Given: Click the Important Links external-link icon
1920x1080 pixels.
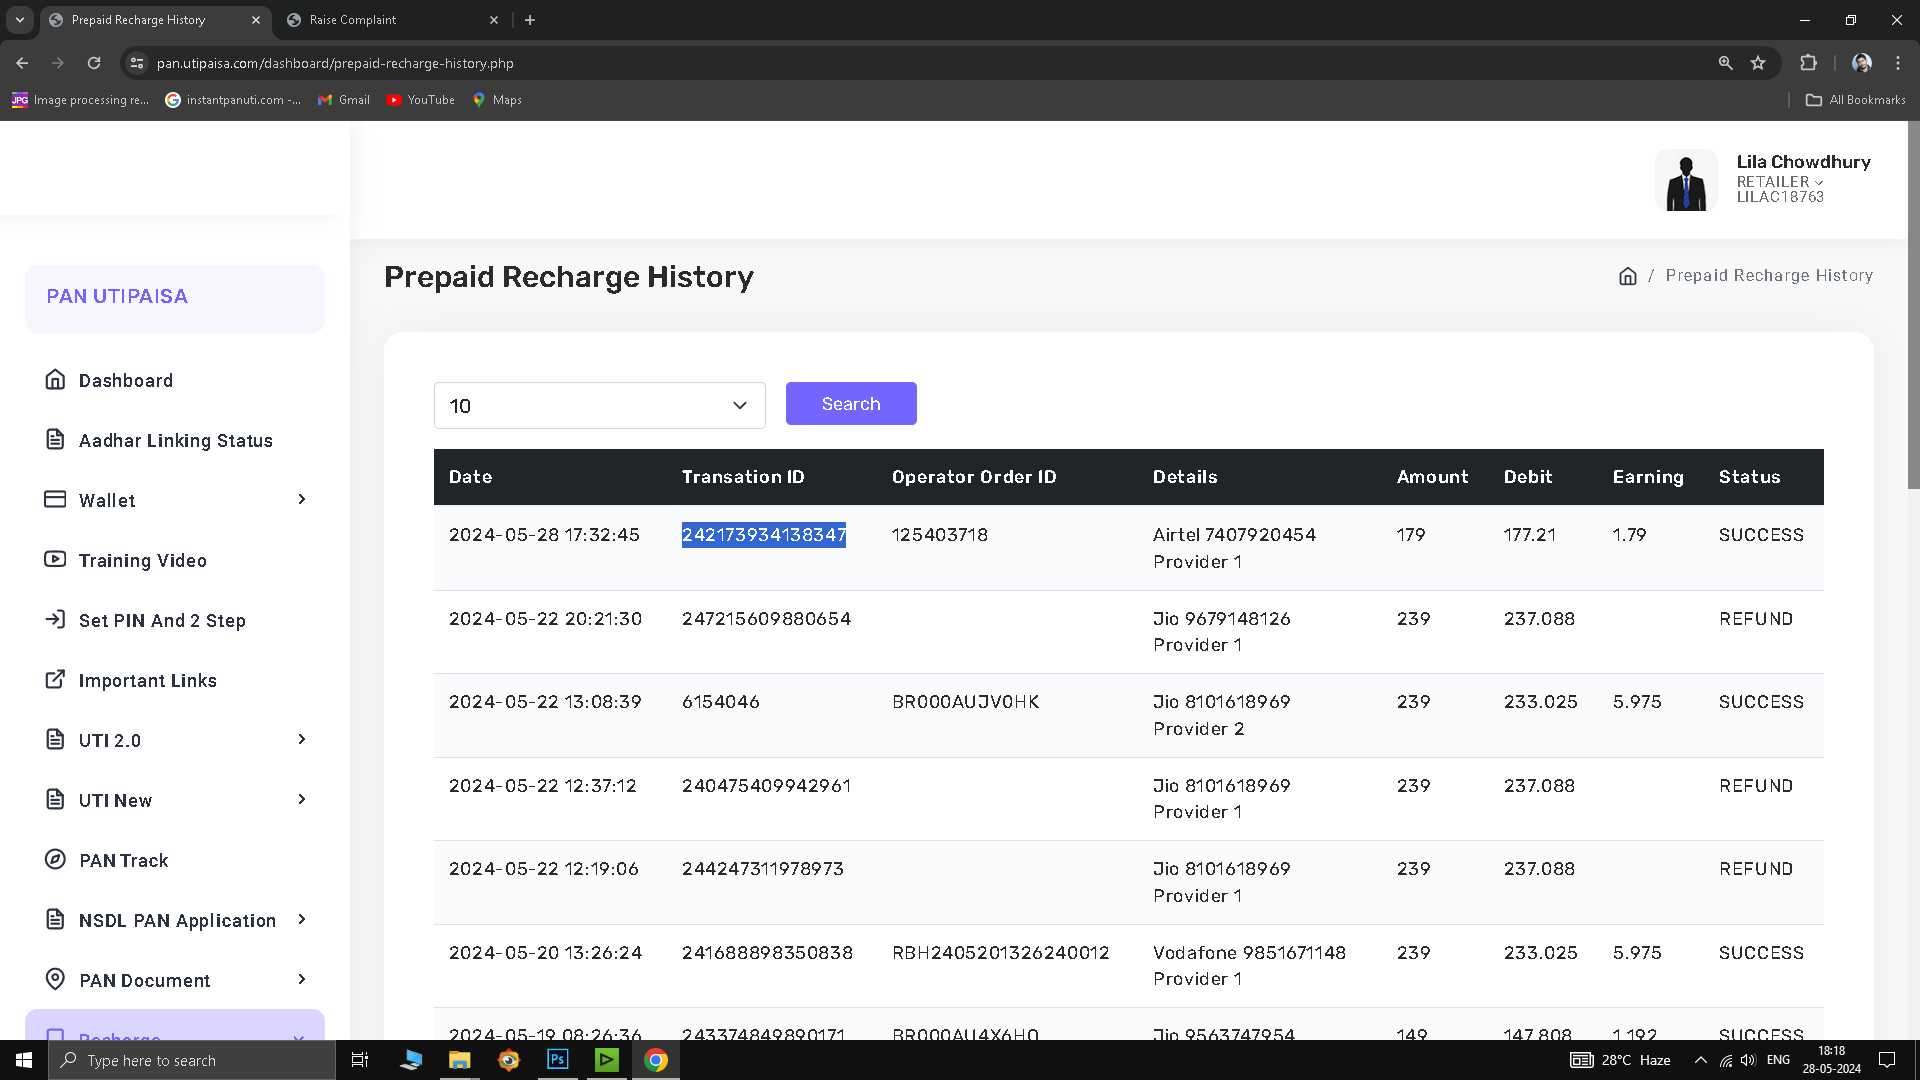Looking at the screenshot, I should click(55, 680).
